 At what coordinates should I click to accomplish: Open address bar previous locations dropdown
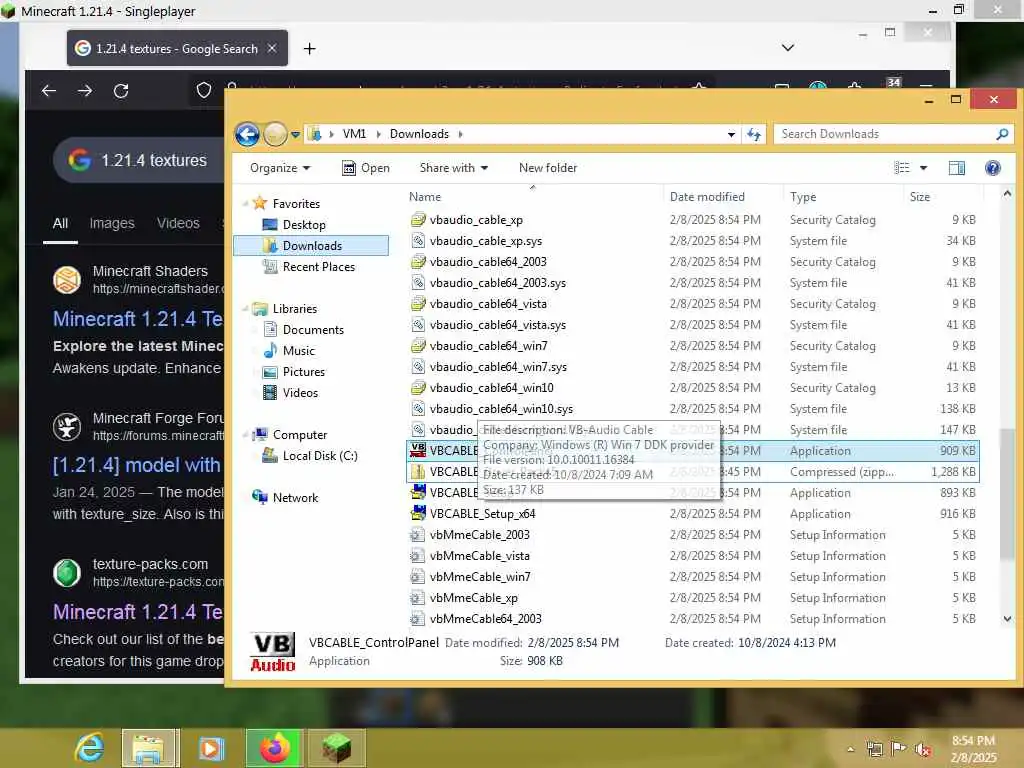click(731, 135)
